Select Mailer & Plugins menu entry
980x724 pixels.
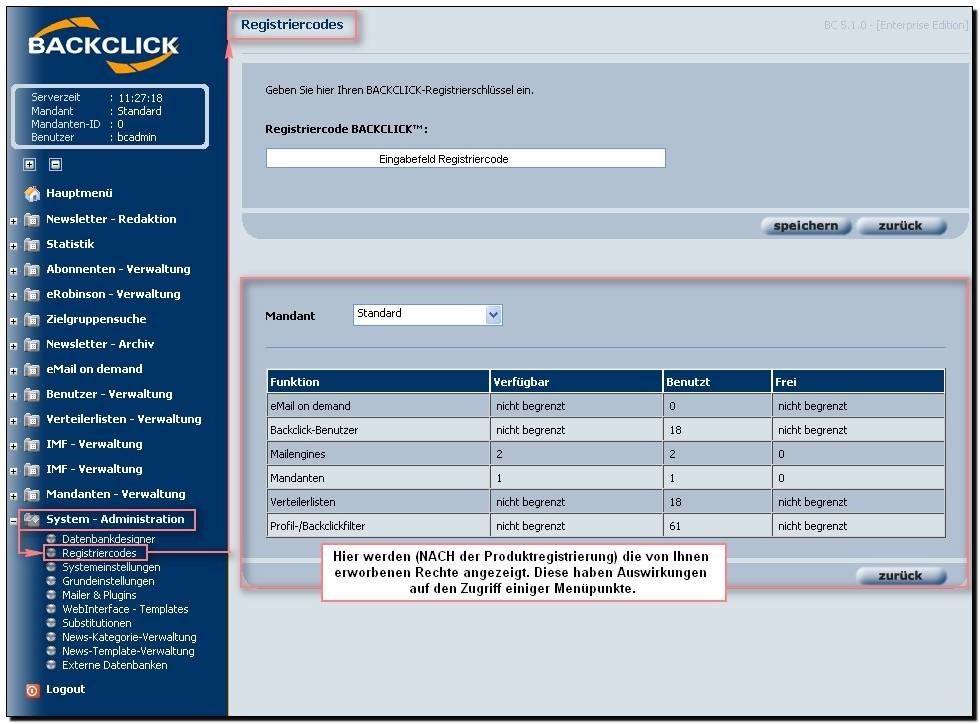(99, 595)
